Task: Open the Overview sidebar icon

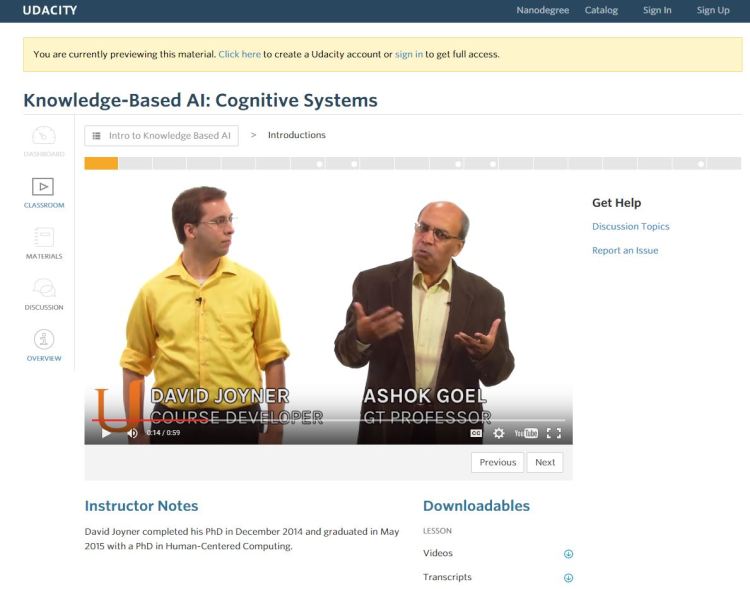Action: point(44,345)
